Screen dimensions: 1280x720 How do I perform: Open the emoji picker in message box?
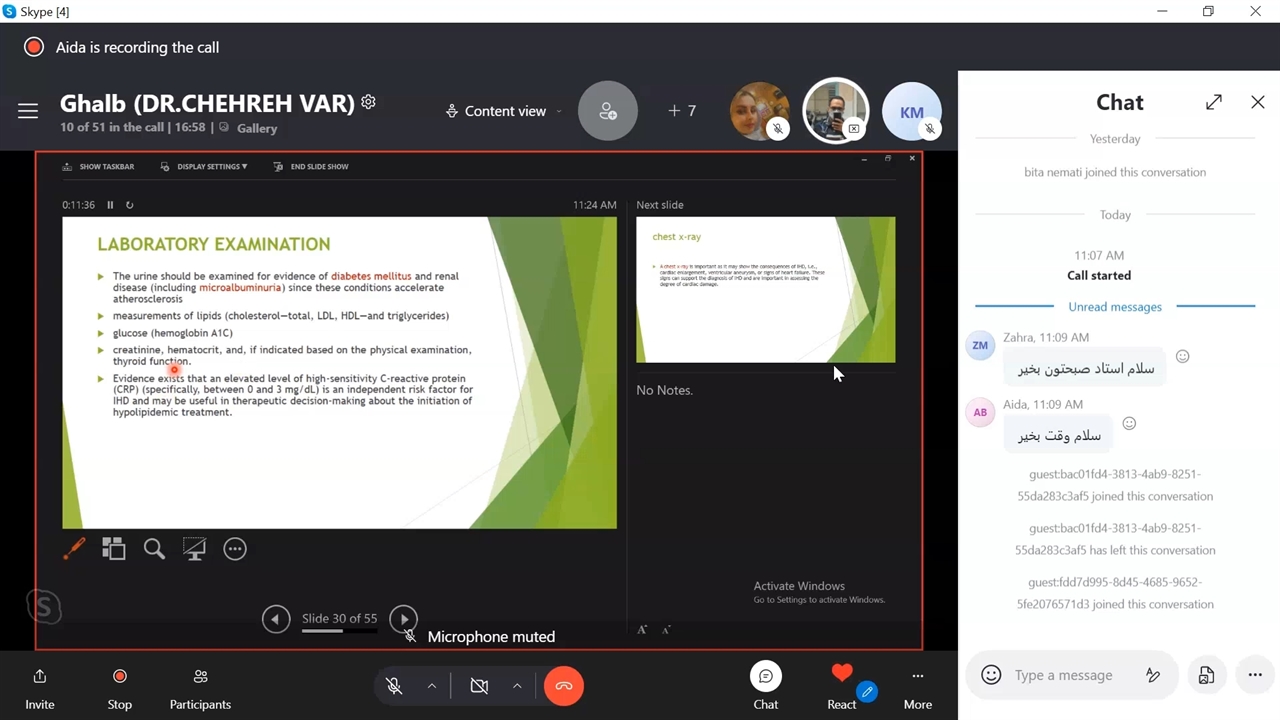[x=991, y=675]
